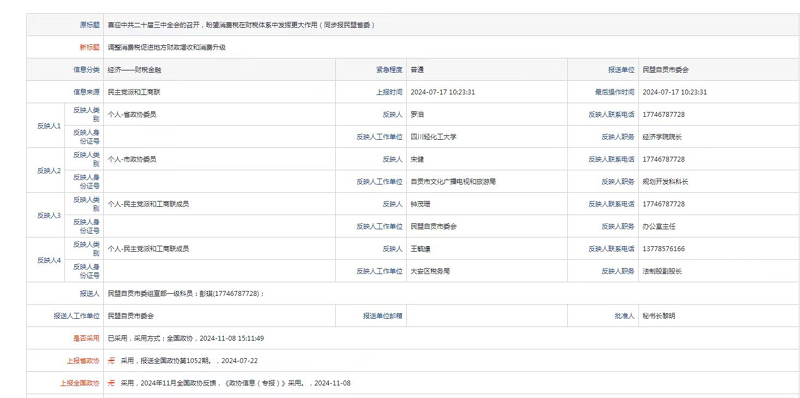Select the 办公室主任 position value
Screen dimensions: 800x398
659,227
